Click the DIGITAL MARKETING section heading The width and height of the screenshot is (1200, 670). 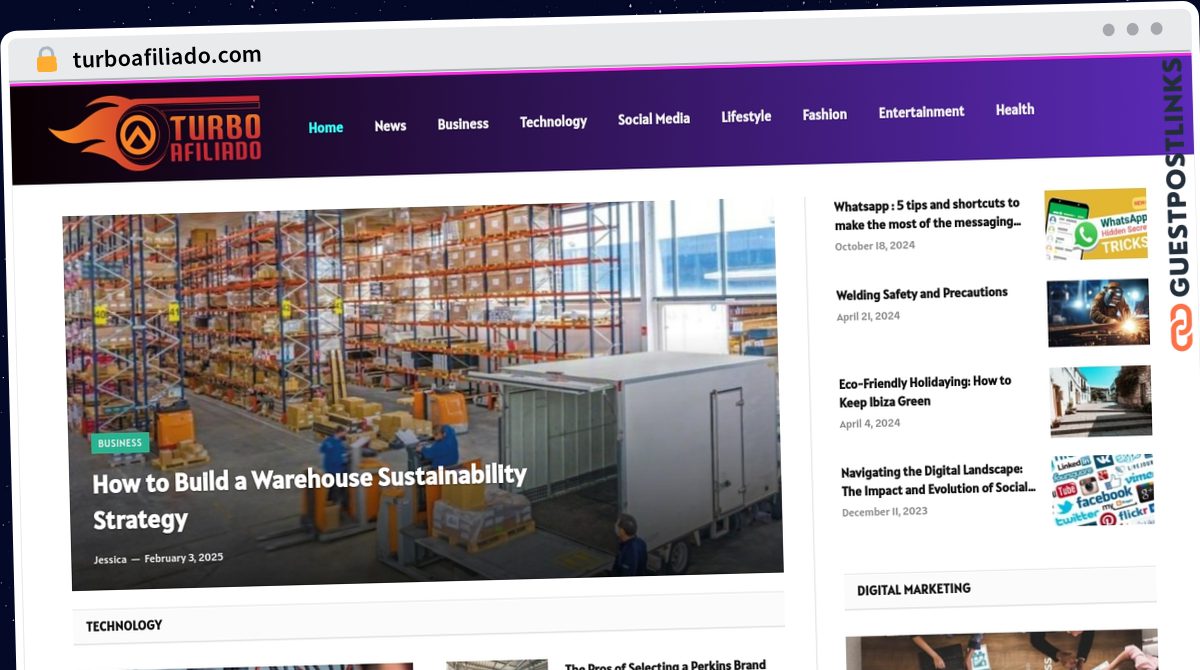914,590
